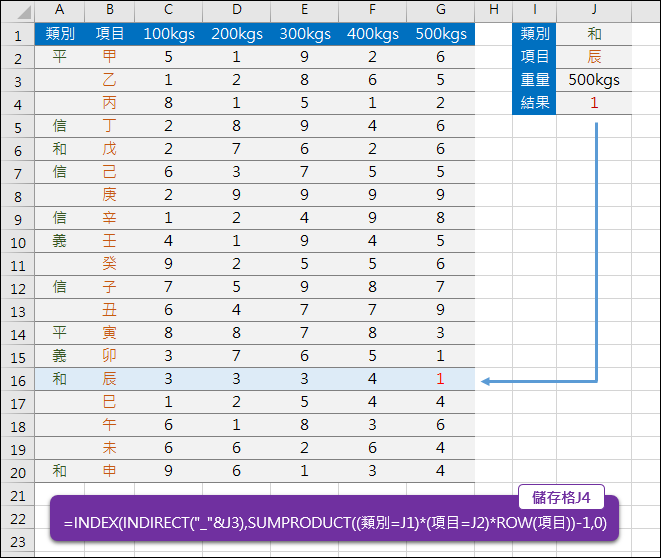Select column I header
661x558 pixels.
tap(535, 10)
